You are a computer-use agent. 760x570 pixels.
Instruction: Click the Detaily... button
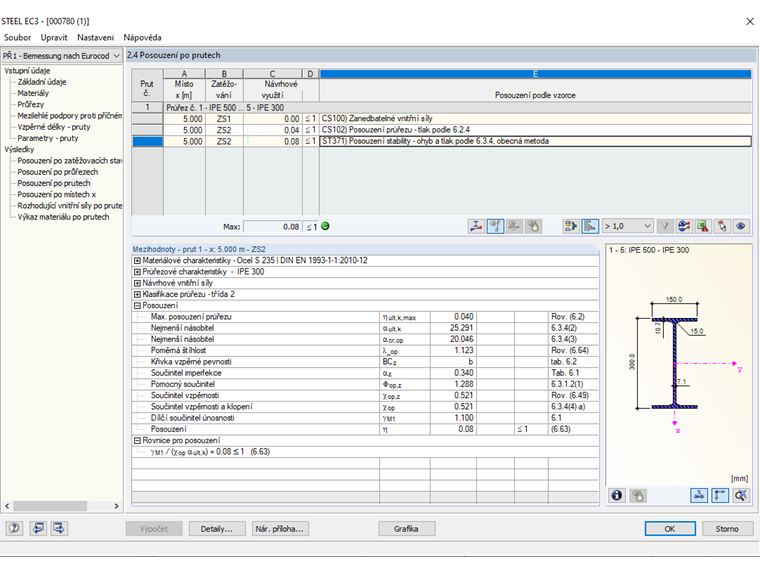pos(216,529)
